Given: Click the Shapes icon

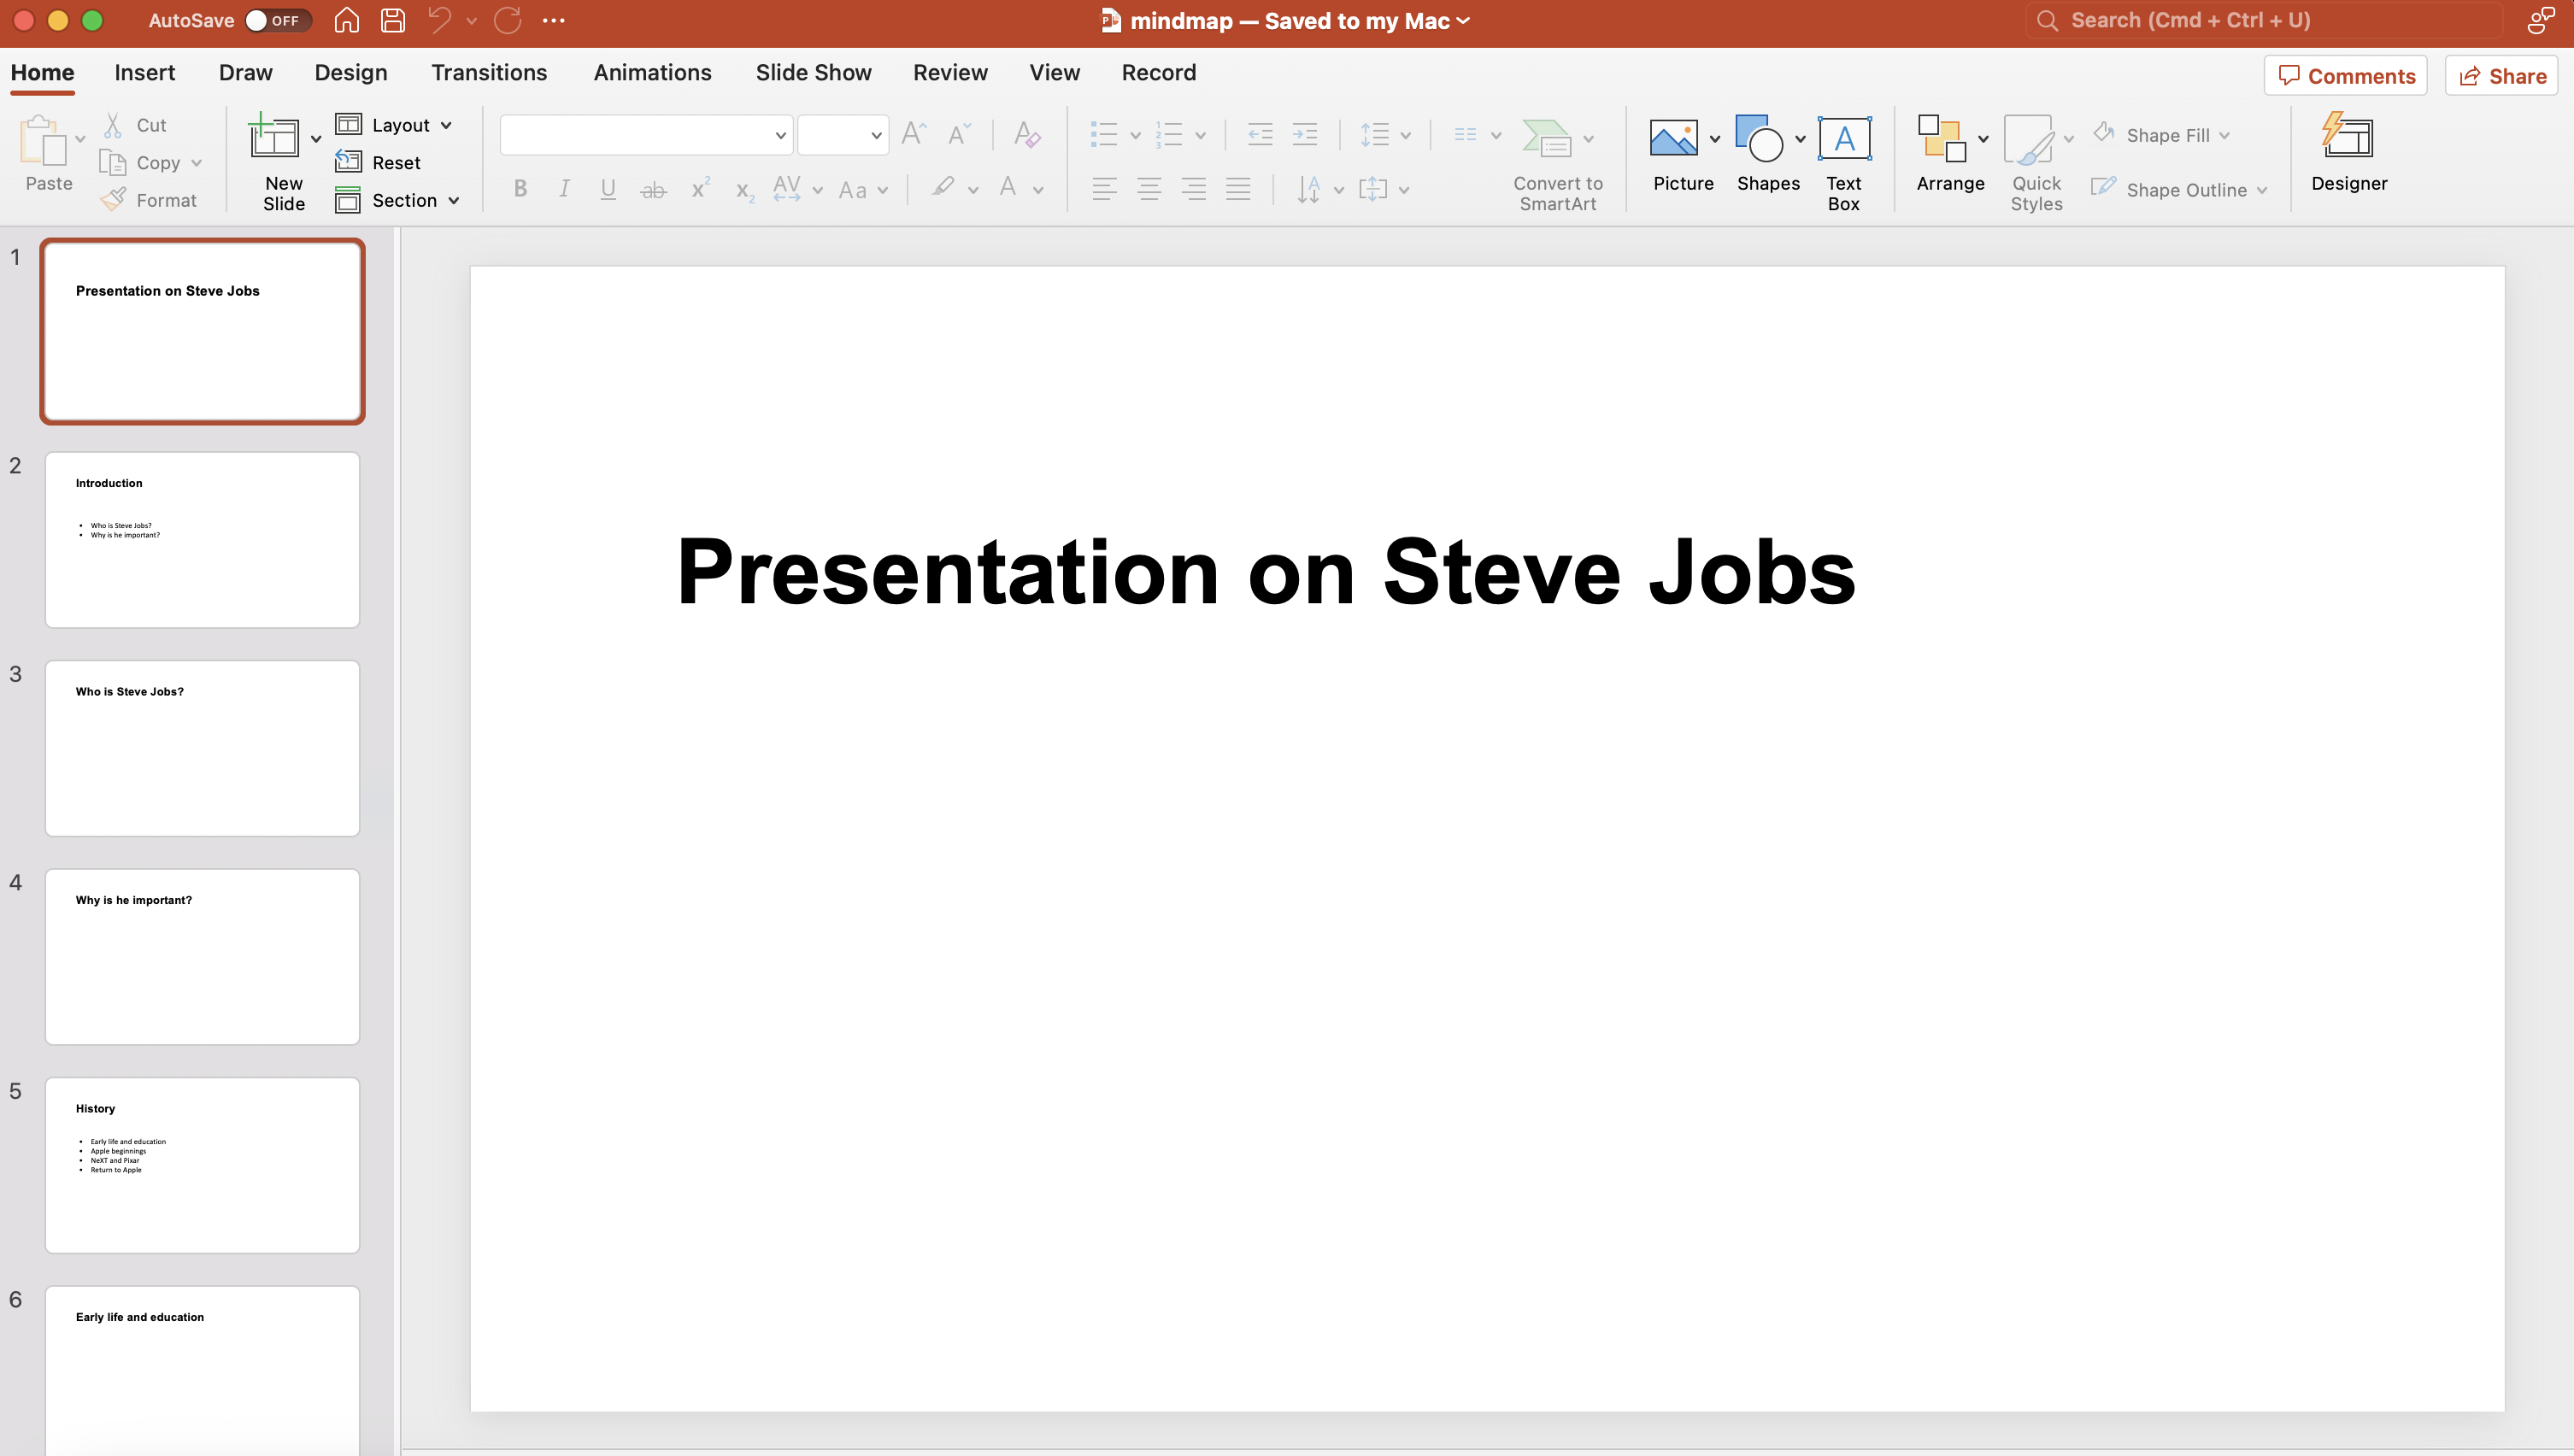Looking at the screenshot, I should (x=1758, y=138).
